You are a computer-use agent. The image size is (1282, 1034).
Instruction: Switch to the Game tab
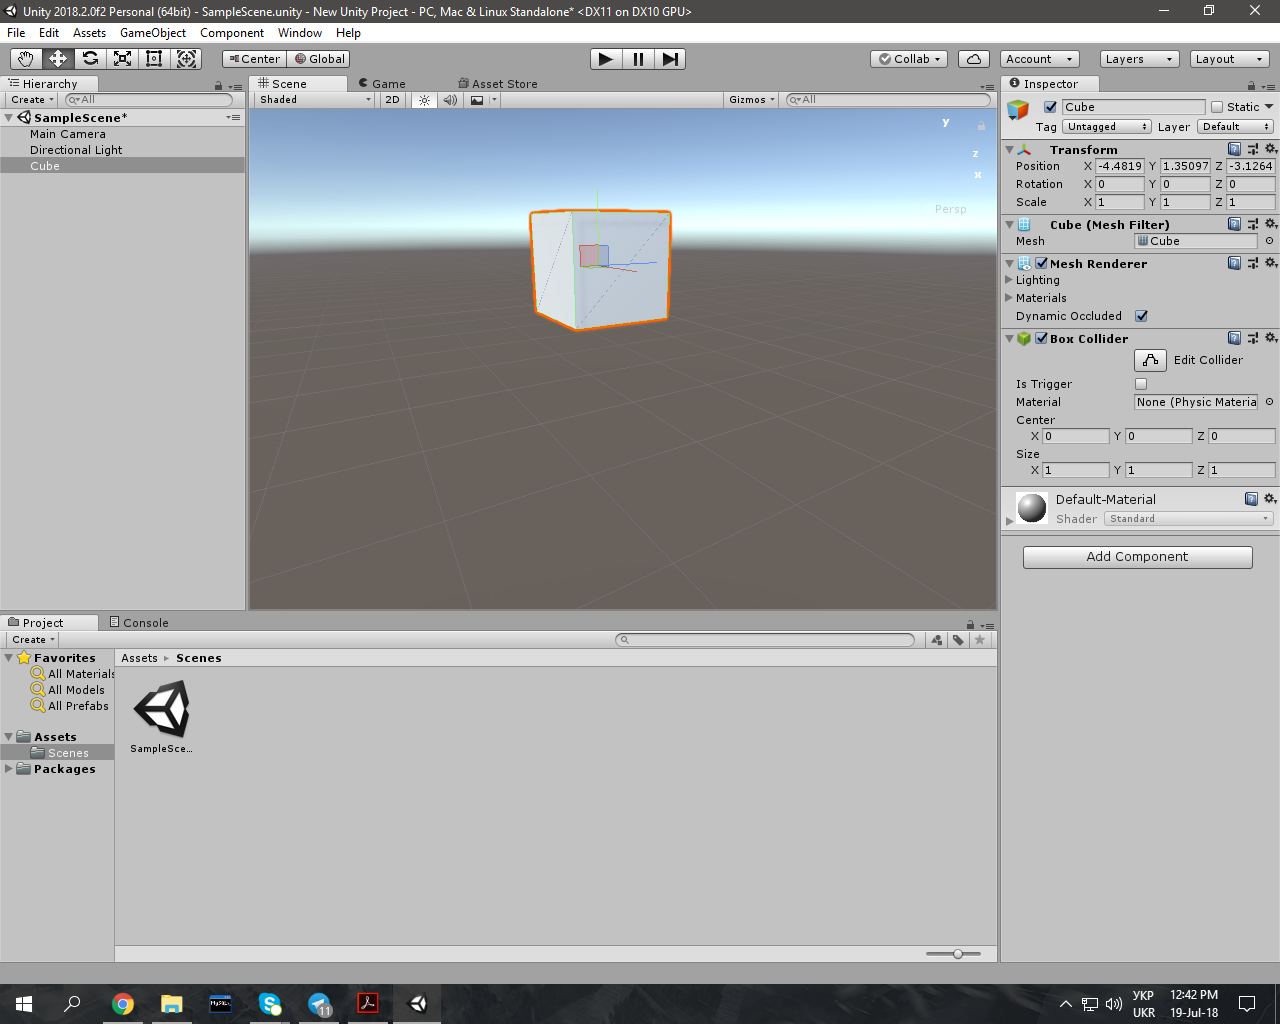pyautogui.click(x=382, y=84)
